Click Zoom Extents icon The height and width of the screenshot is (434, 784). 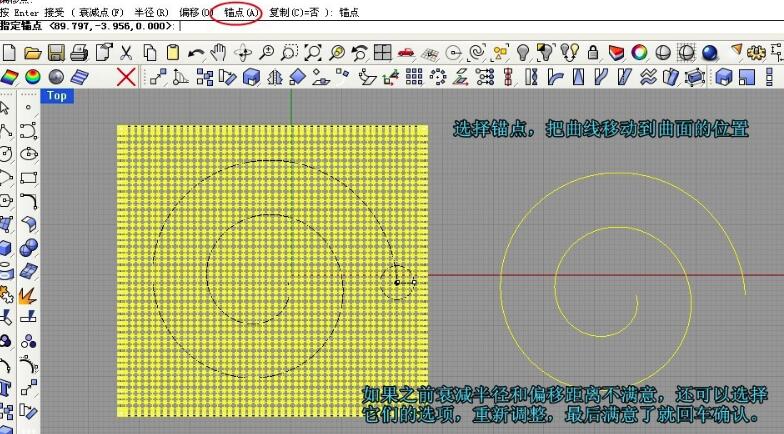click(x=313, y=52)
